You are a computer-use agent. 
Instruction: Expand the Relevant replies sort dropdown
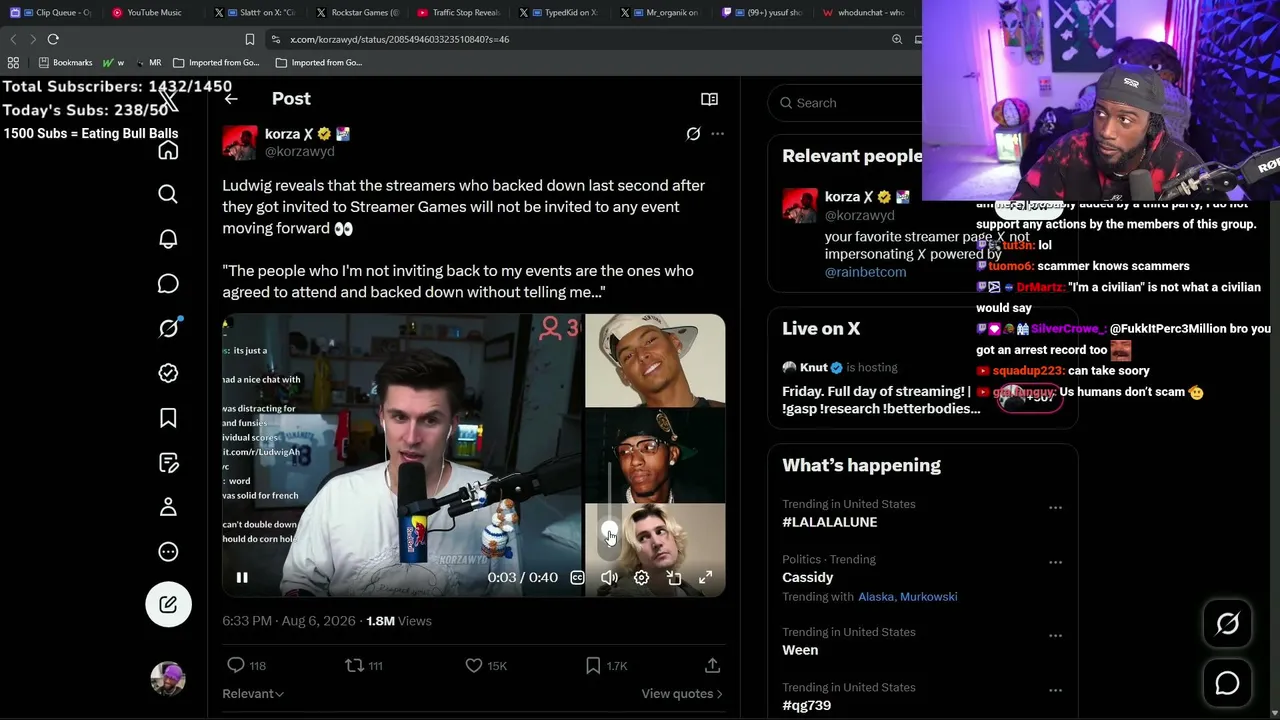(253, 694)
